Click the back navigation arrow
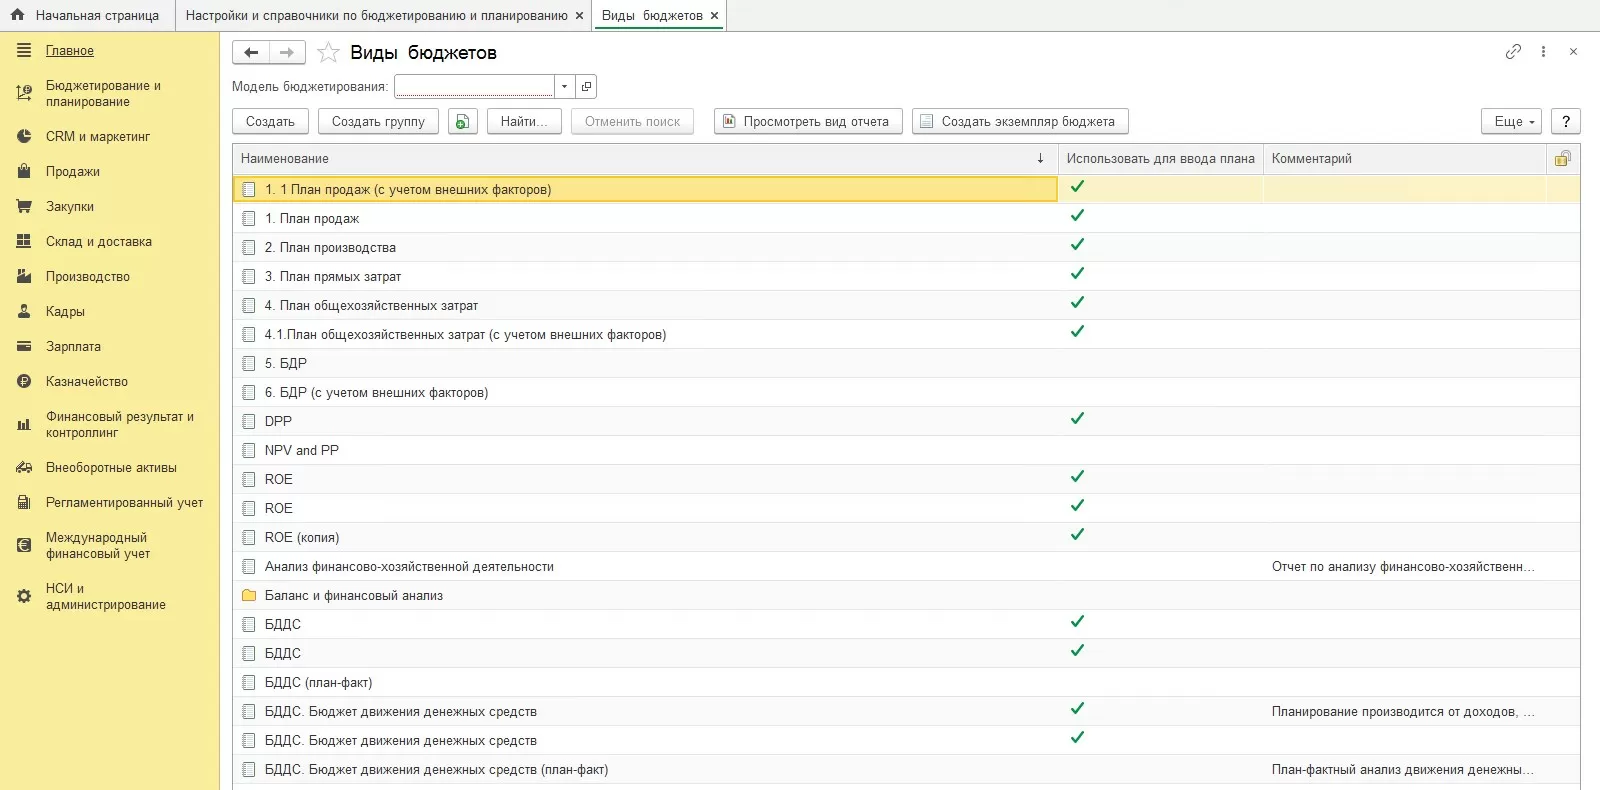The image size is (1600, 790). pos(251,53)
